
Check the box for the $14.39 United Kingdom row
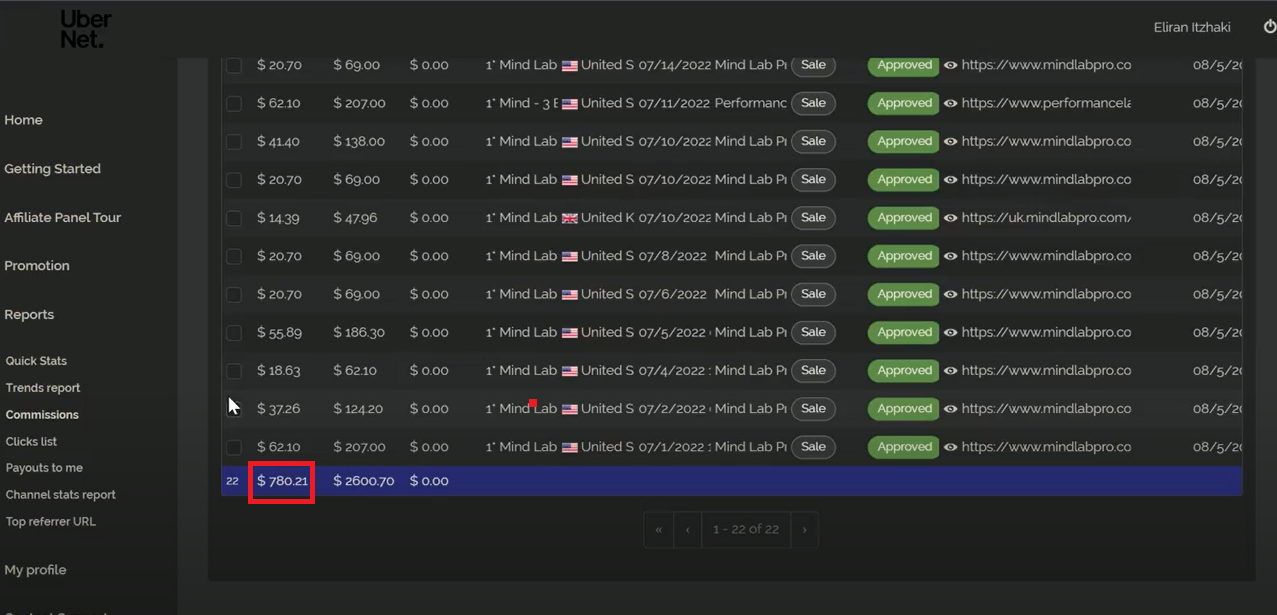(x=234, y=218)
